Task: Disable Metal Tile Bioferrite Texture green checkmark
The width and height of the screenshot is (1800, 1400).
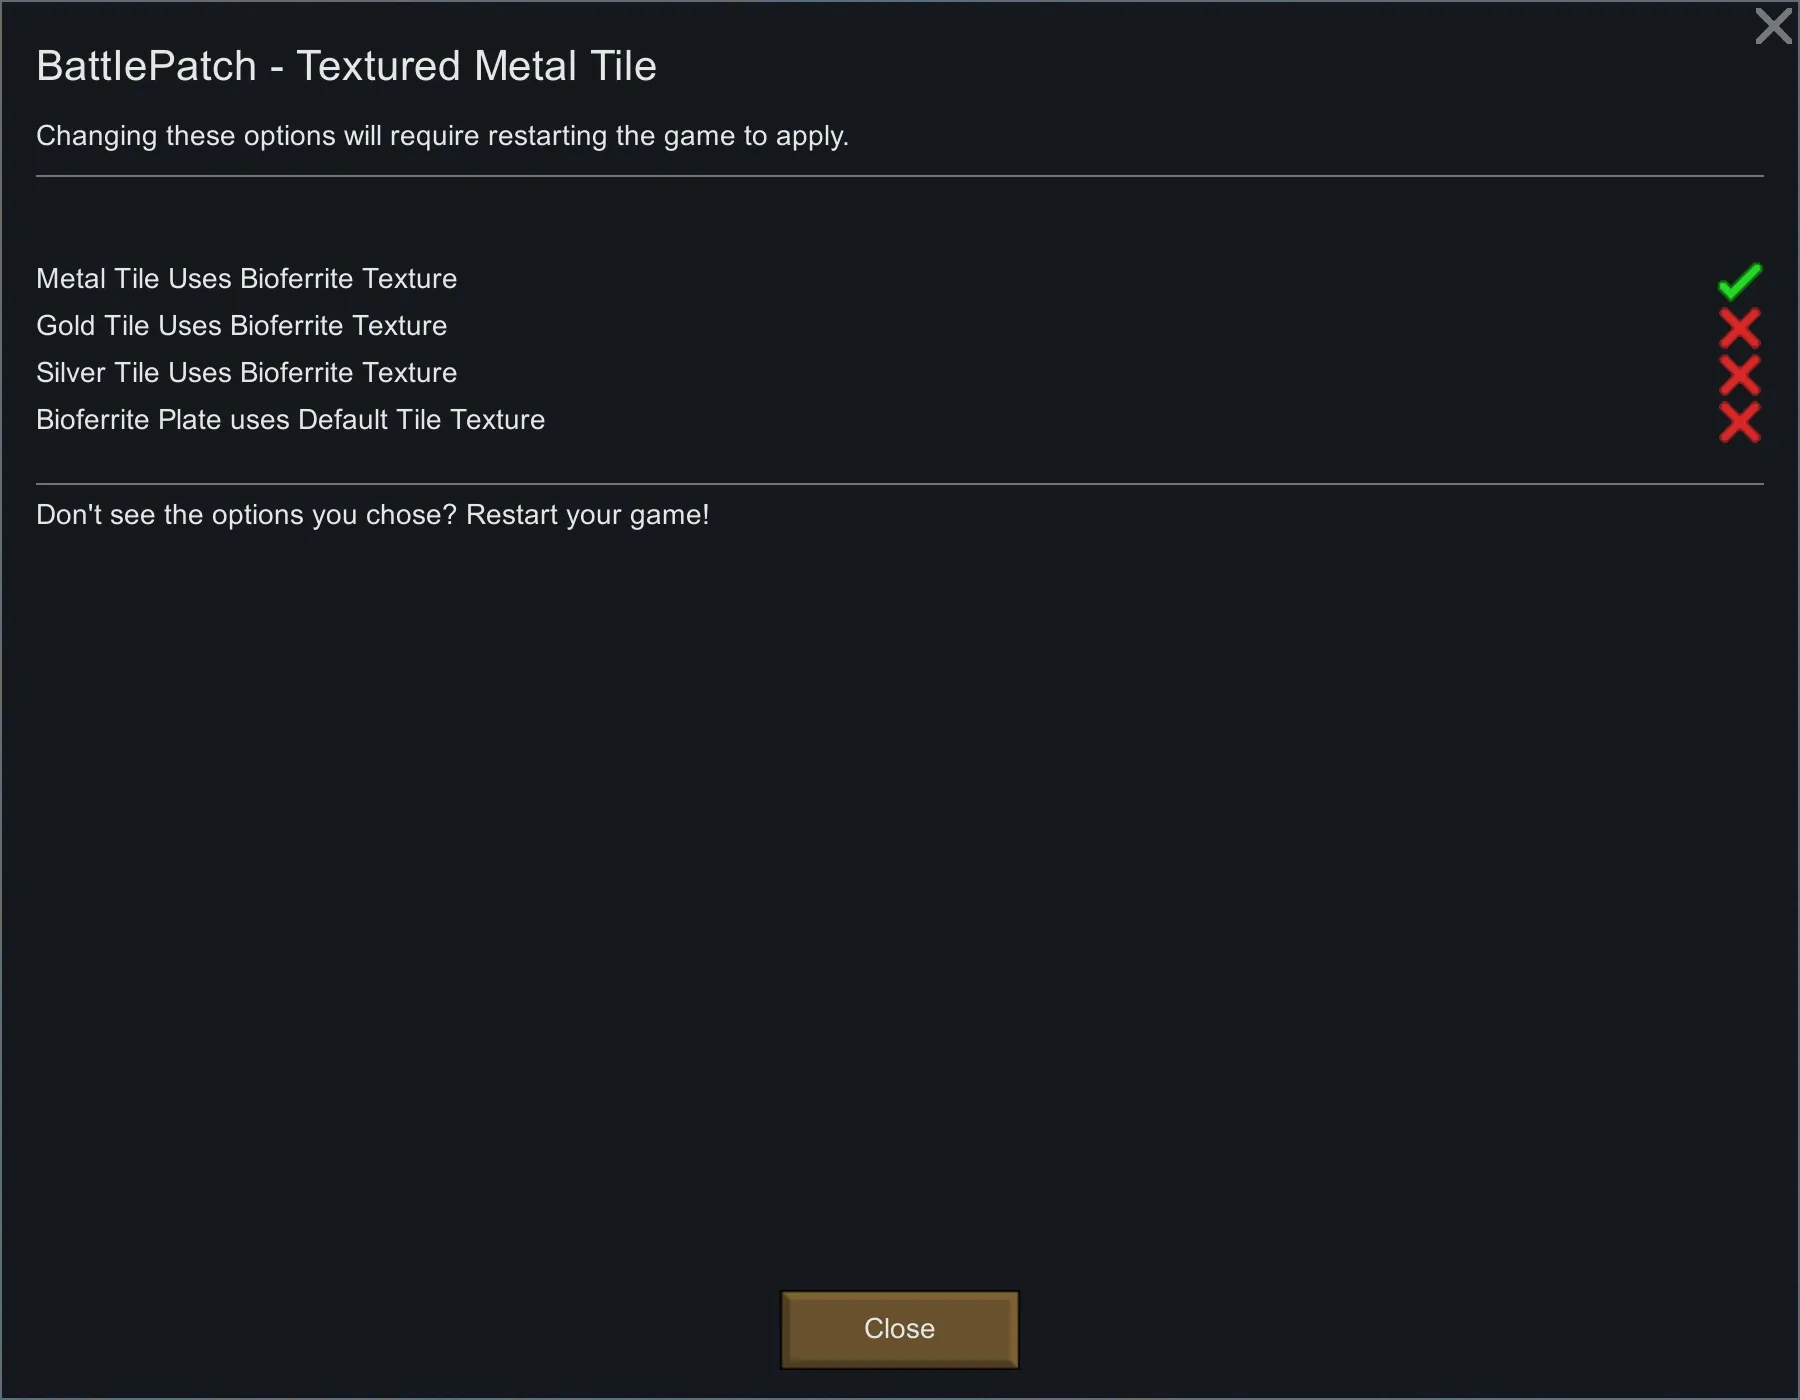Action: coord(1739,281)
